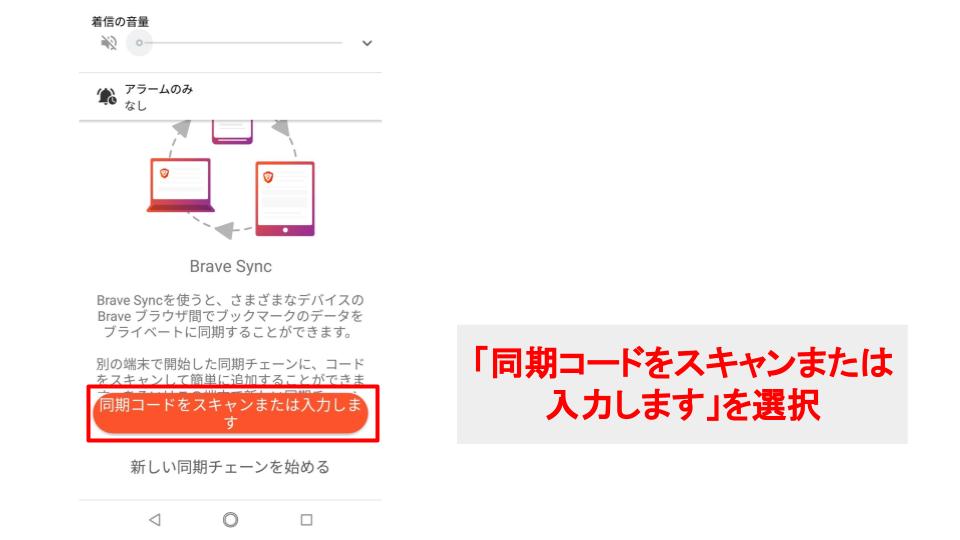Image resolution: width=960 pixels, height=540 pixels.
Task: Tap the Android home circle button
Action: coord(230,520)
